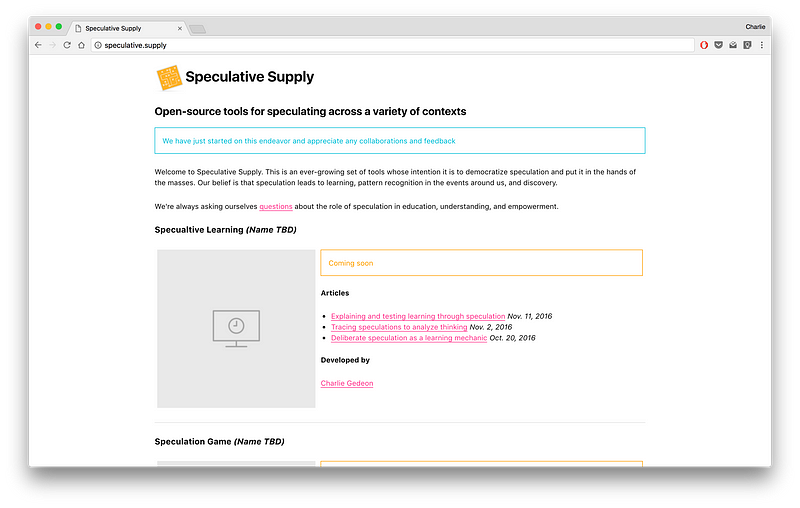This screenshot has height=508, width=800.
Task: Click the red Opera extension icon
Action: click(704, 45)
